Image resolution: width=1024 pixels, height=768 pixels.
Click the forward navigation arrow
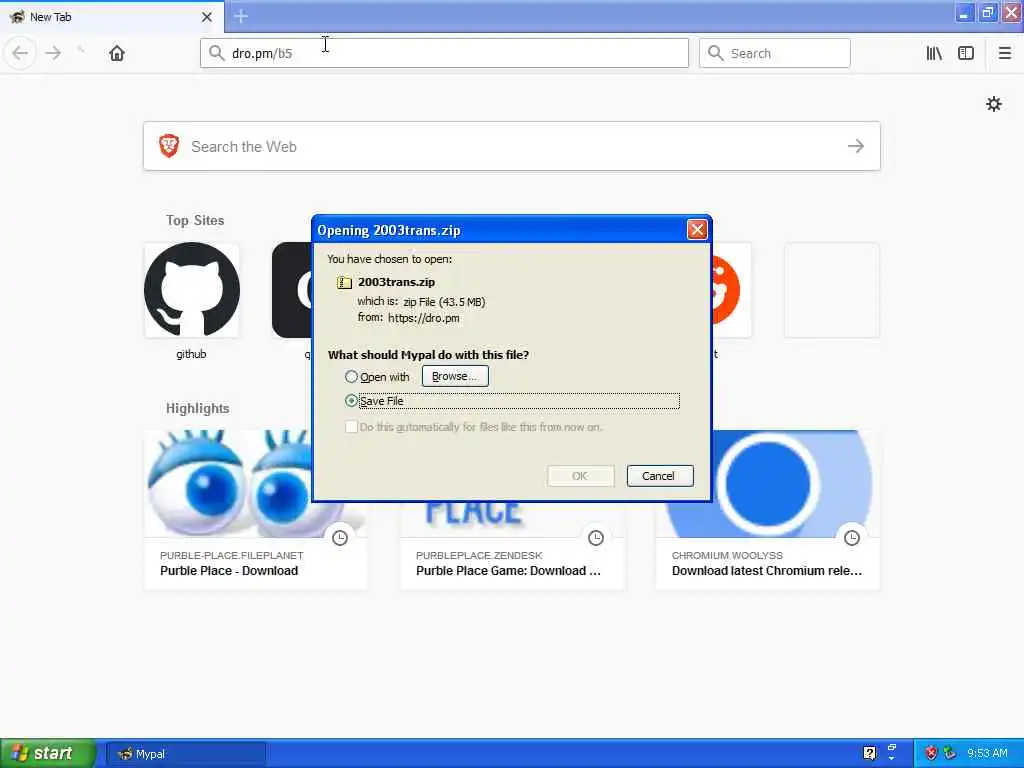pyautogui.click(x=54, y=53)
